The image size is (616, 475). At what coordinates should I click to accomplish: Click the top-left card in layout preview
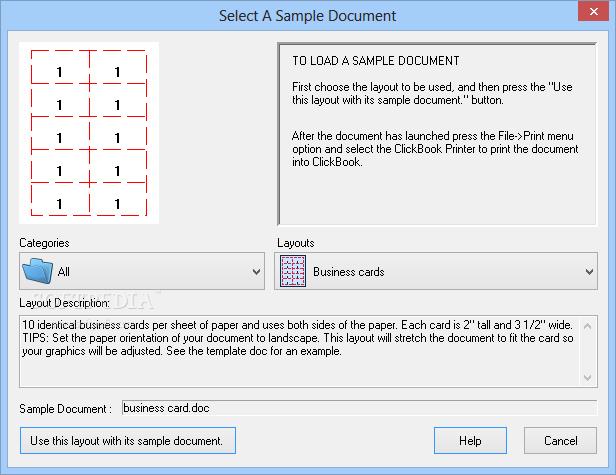pyautogui.click(x=60, y=72)
